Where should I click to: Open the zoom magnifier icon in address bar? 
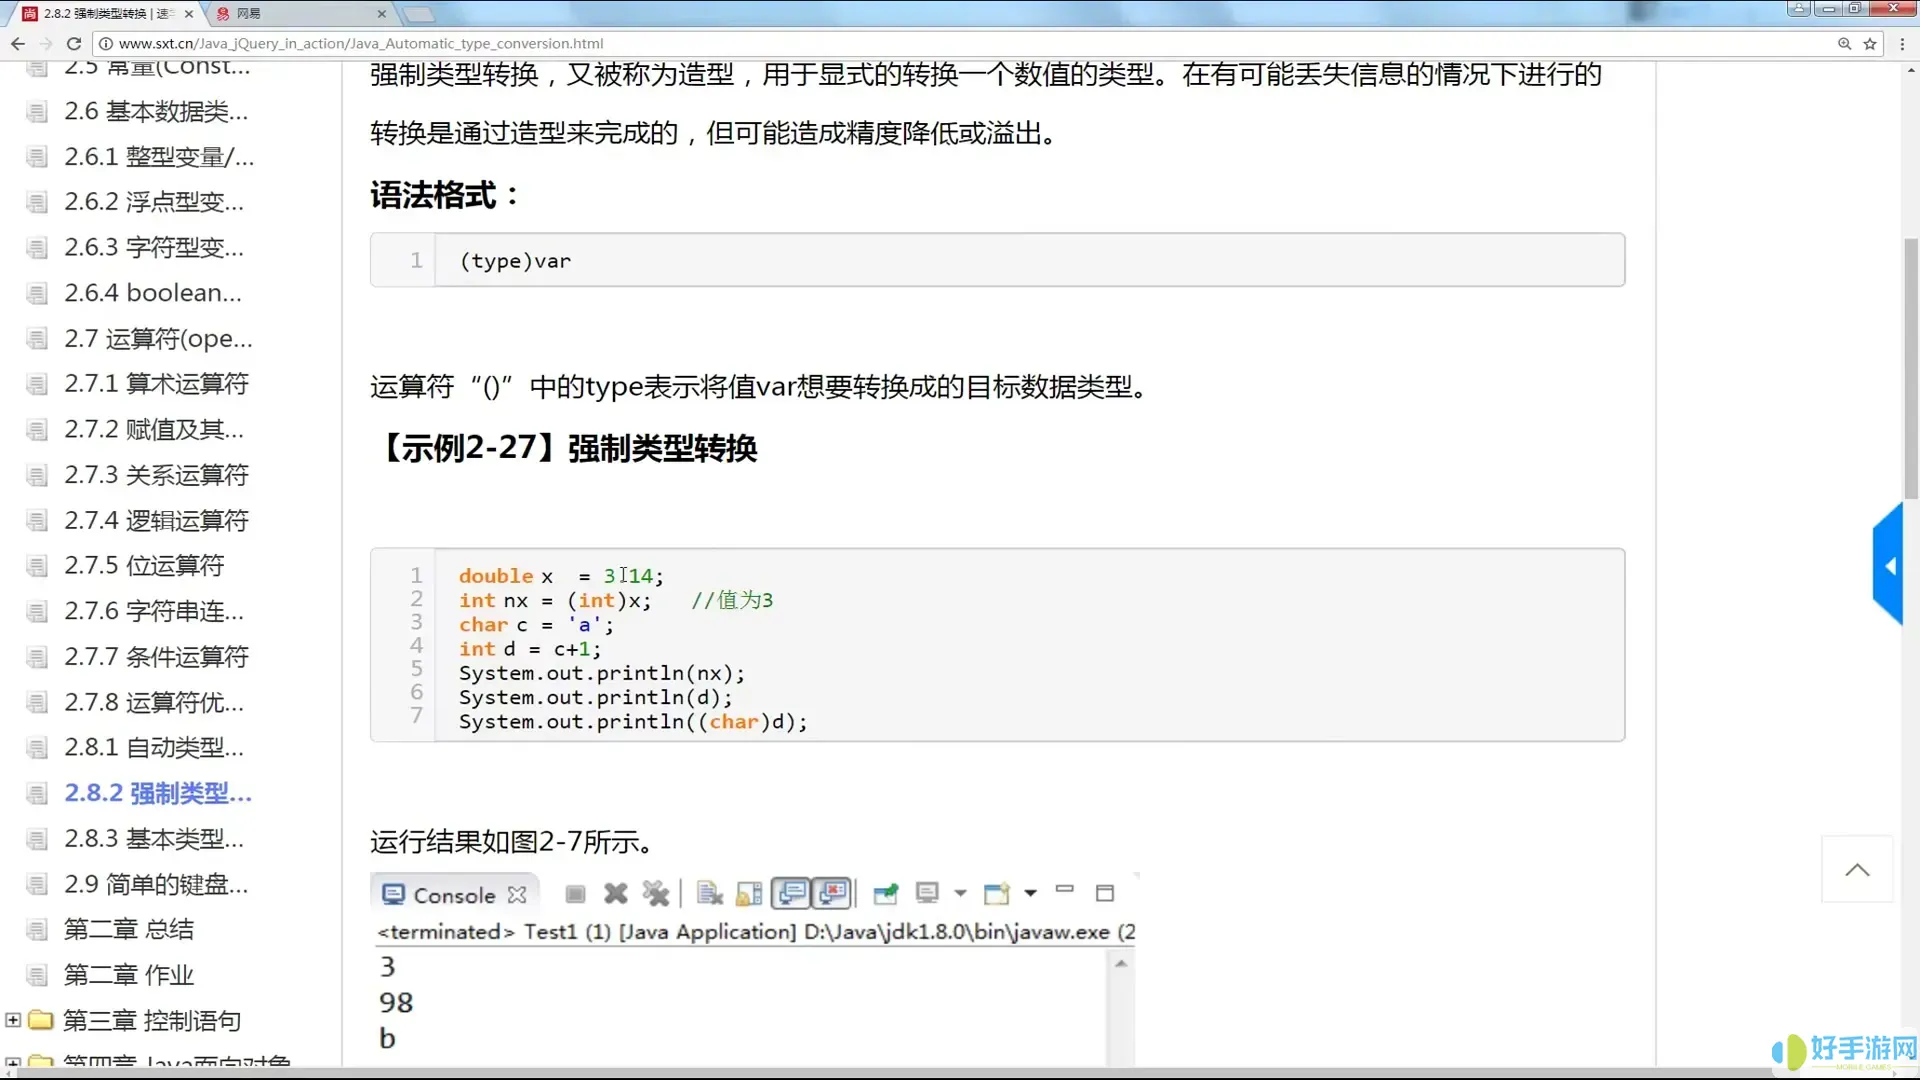click(x=1844, y=43)
